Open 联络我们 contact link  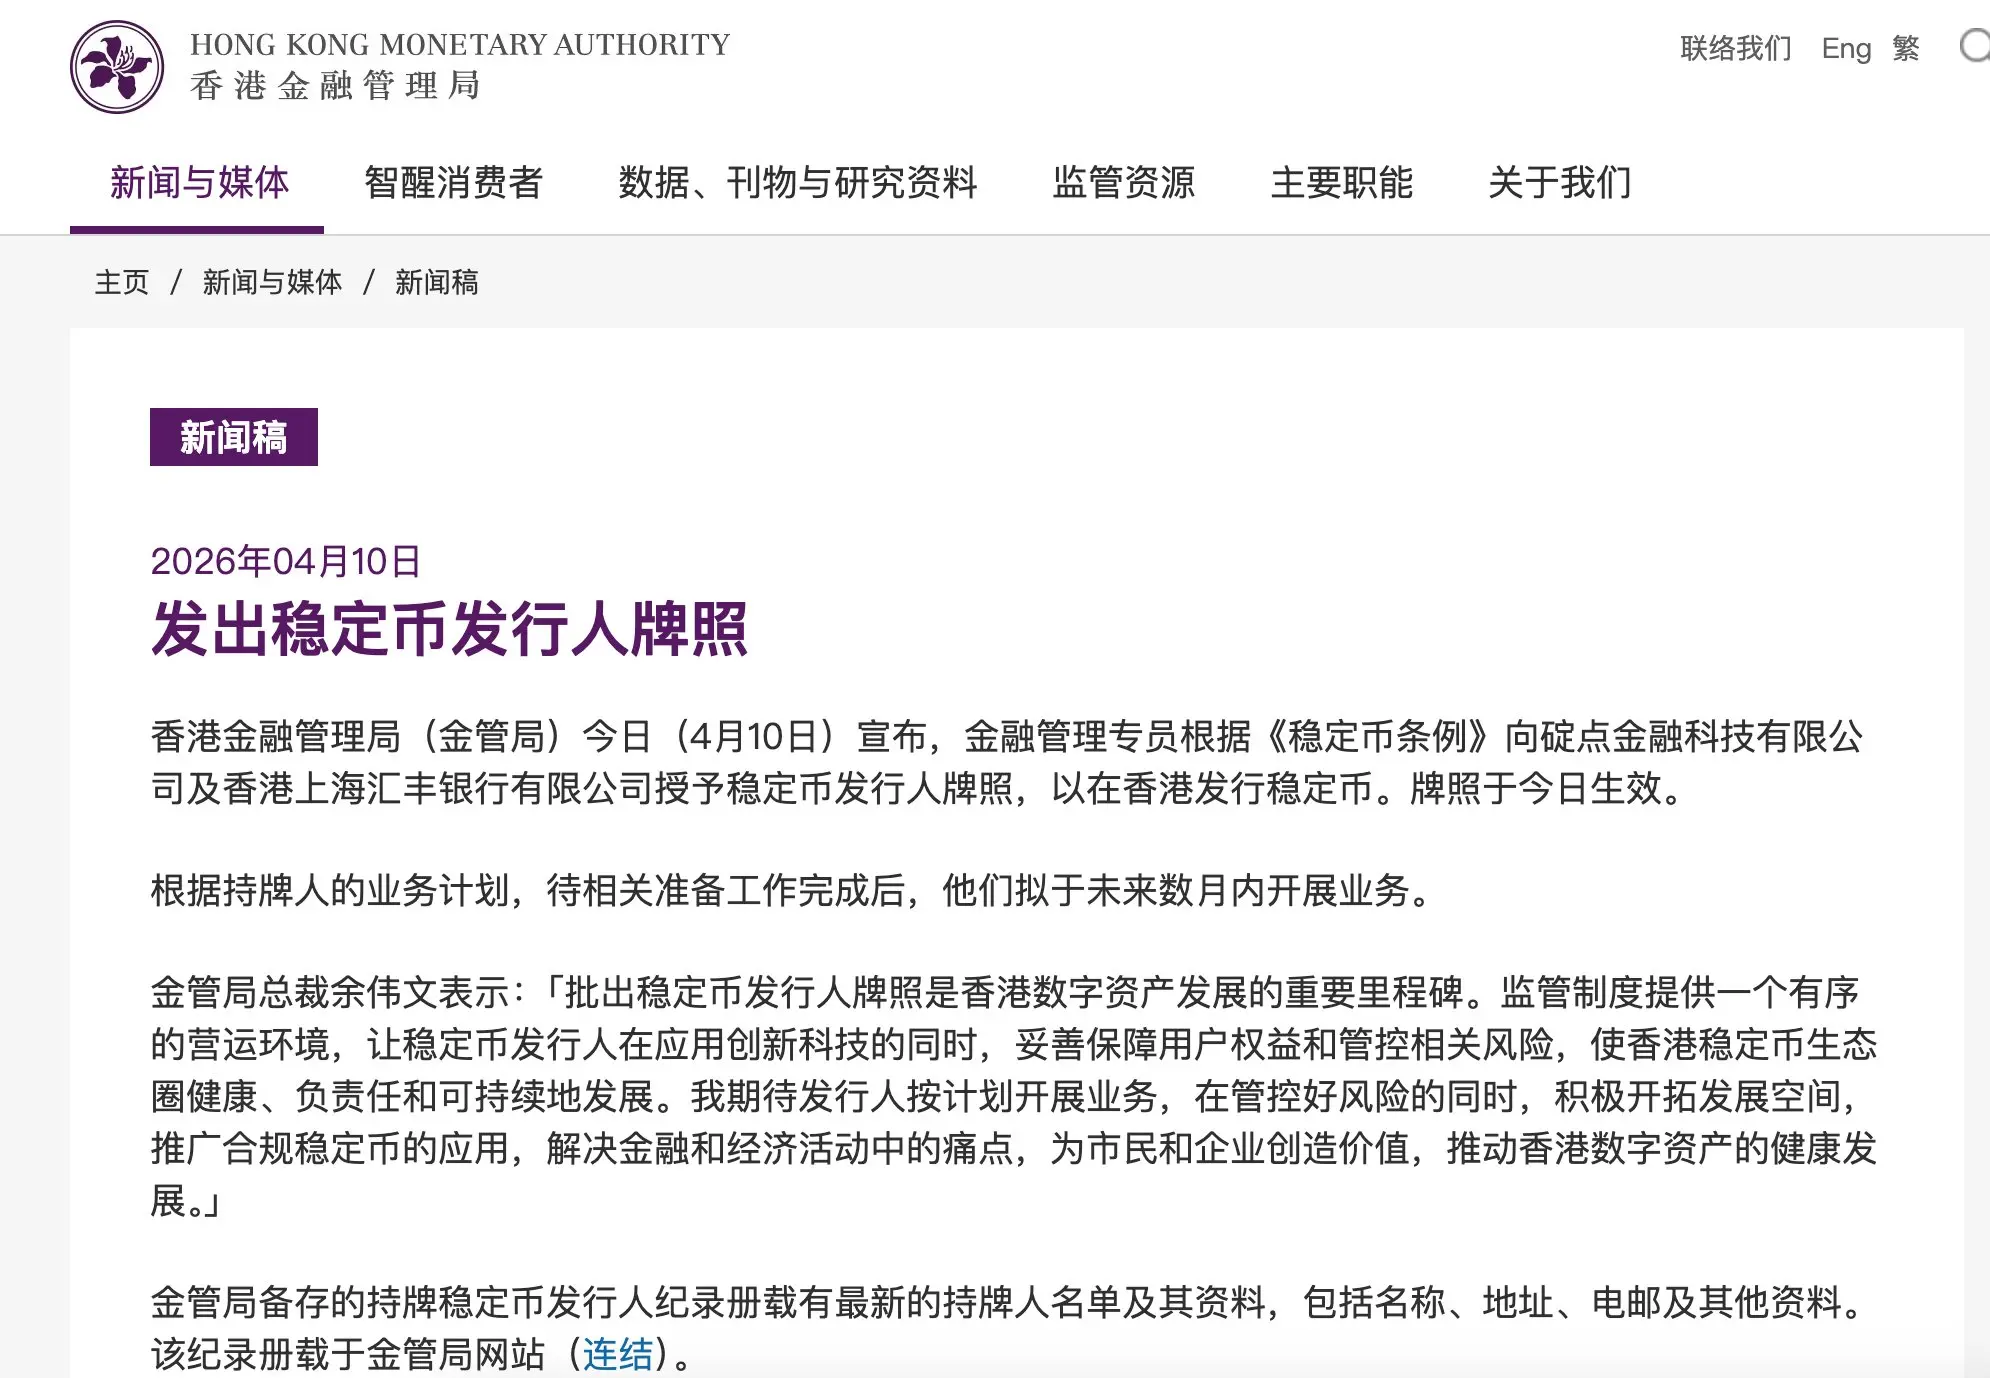click(x=1736, y=48)
